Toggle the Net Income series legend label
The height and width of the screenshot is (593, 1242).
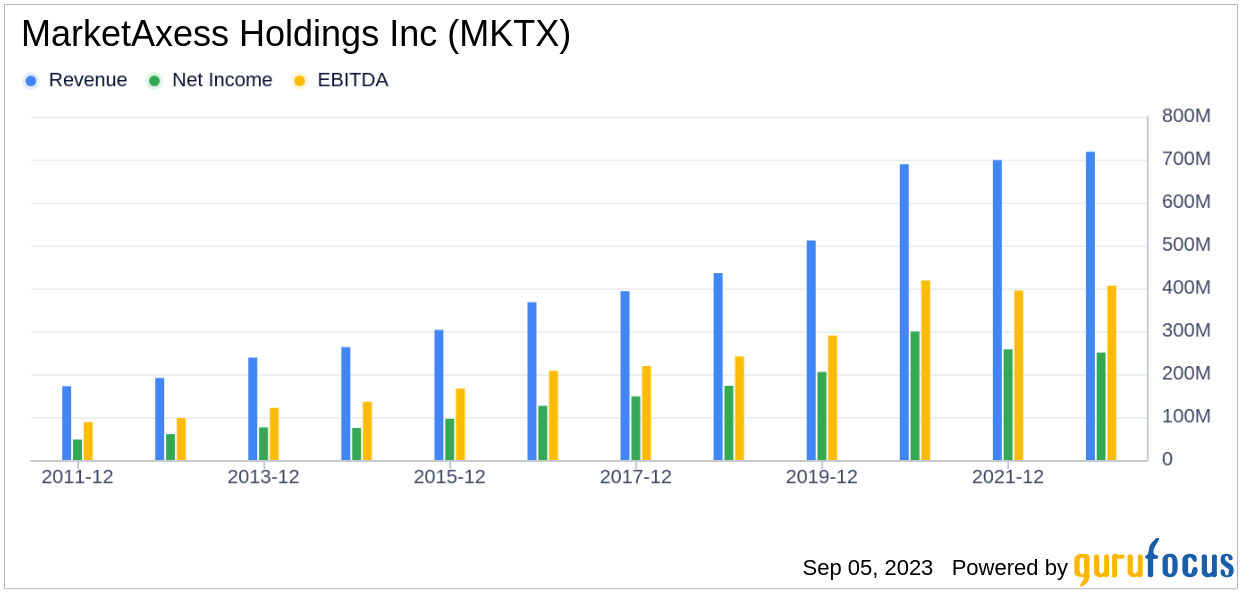click(222, 81)
